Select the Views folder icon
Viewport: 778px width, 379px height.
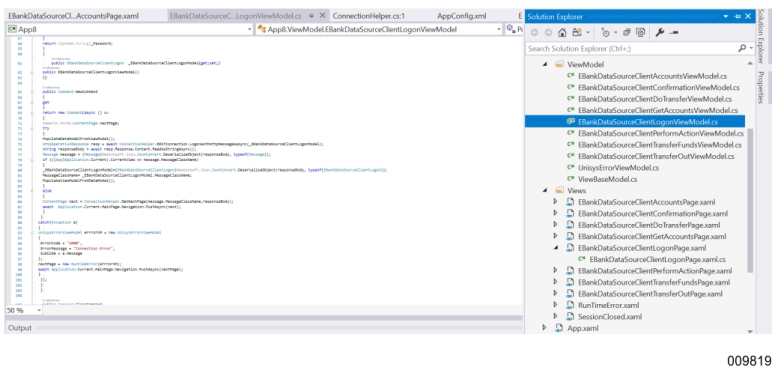(559, 190)
